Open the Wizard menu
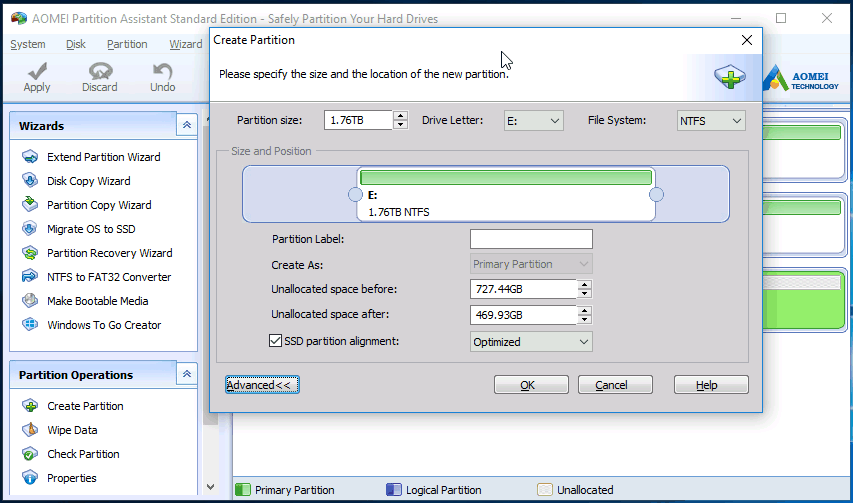The image size is (853, 503). tap(186, 44)
